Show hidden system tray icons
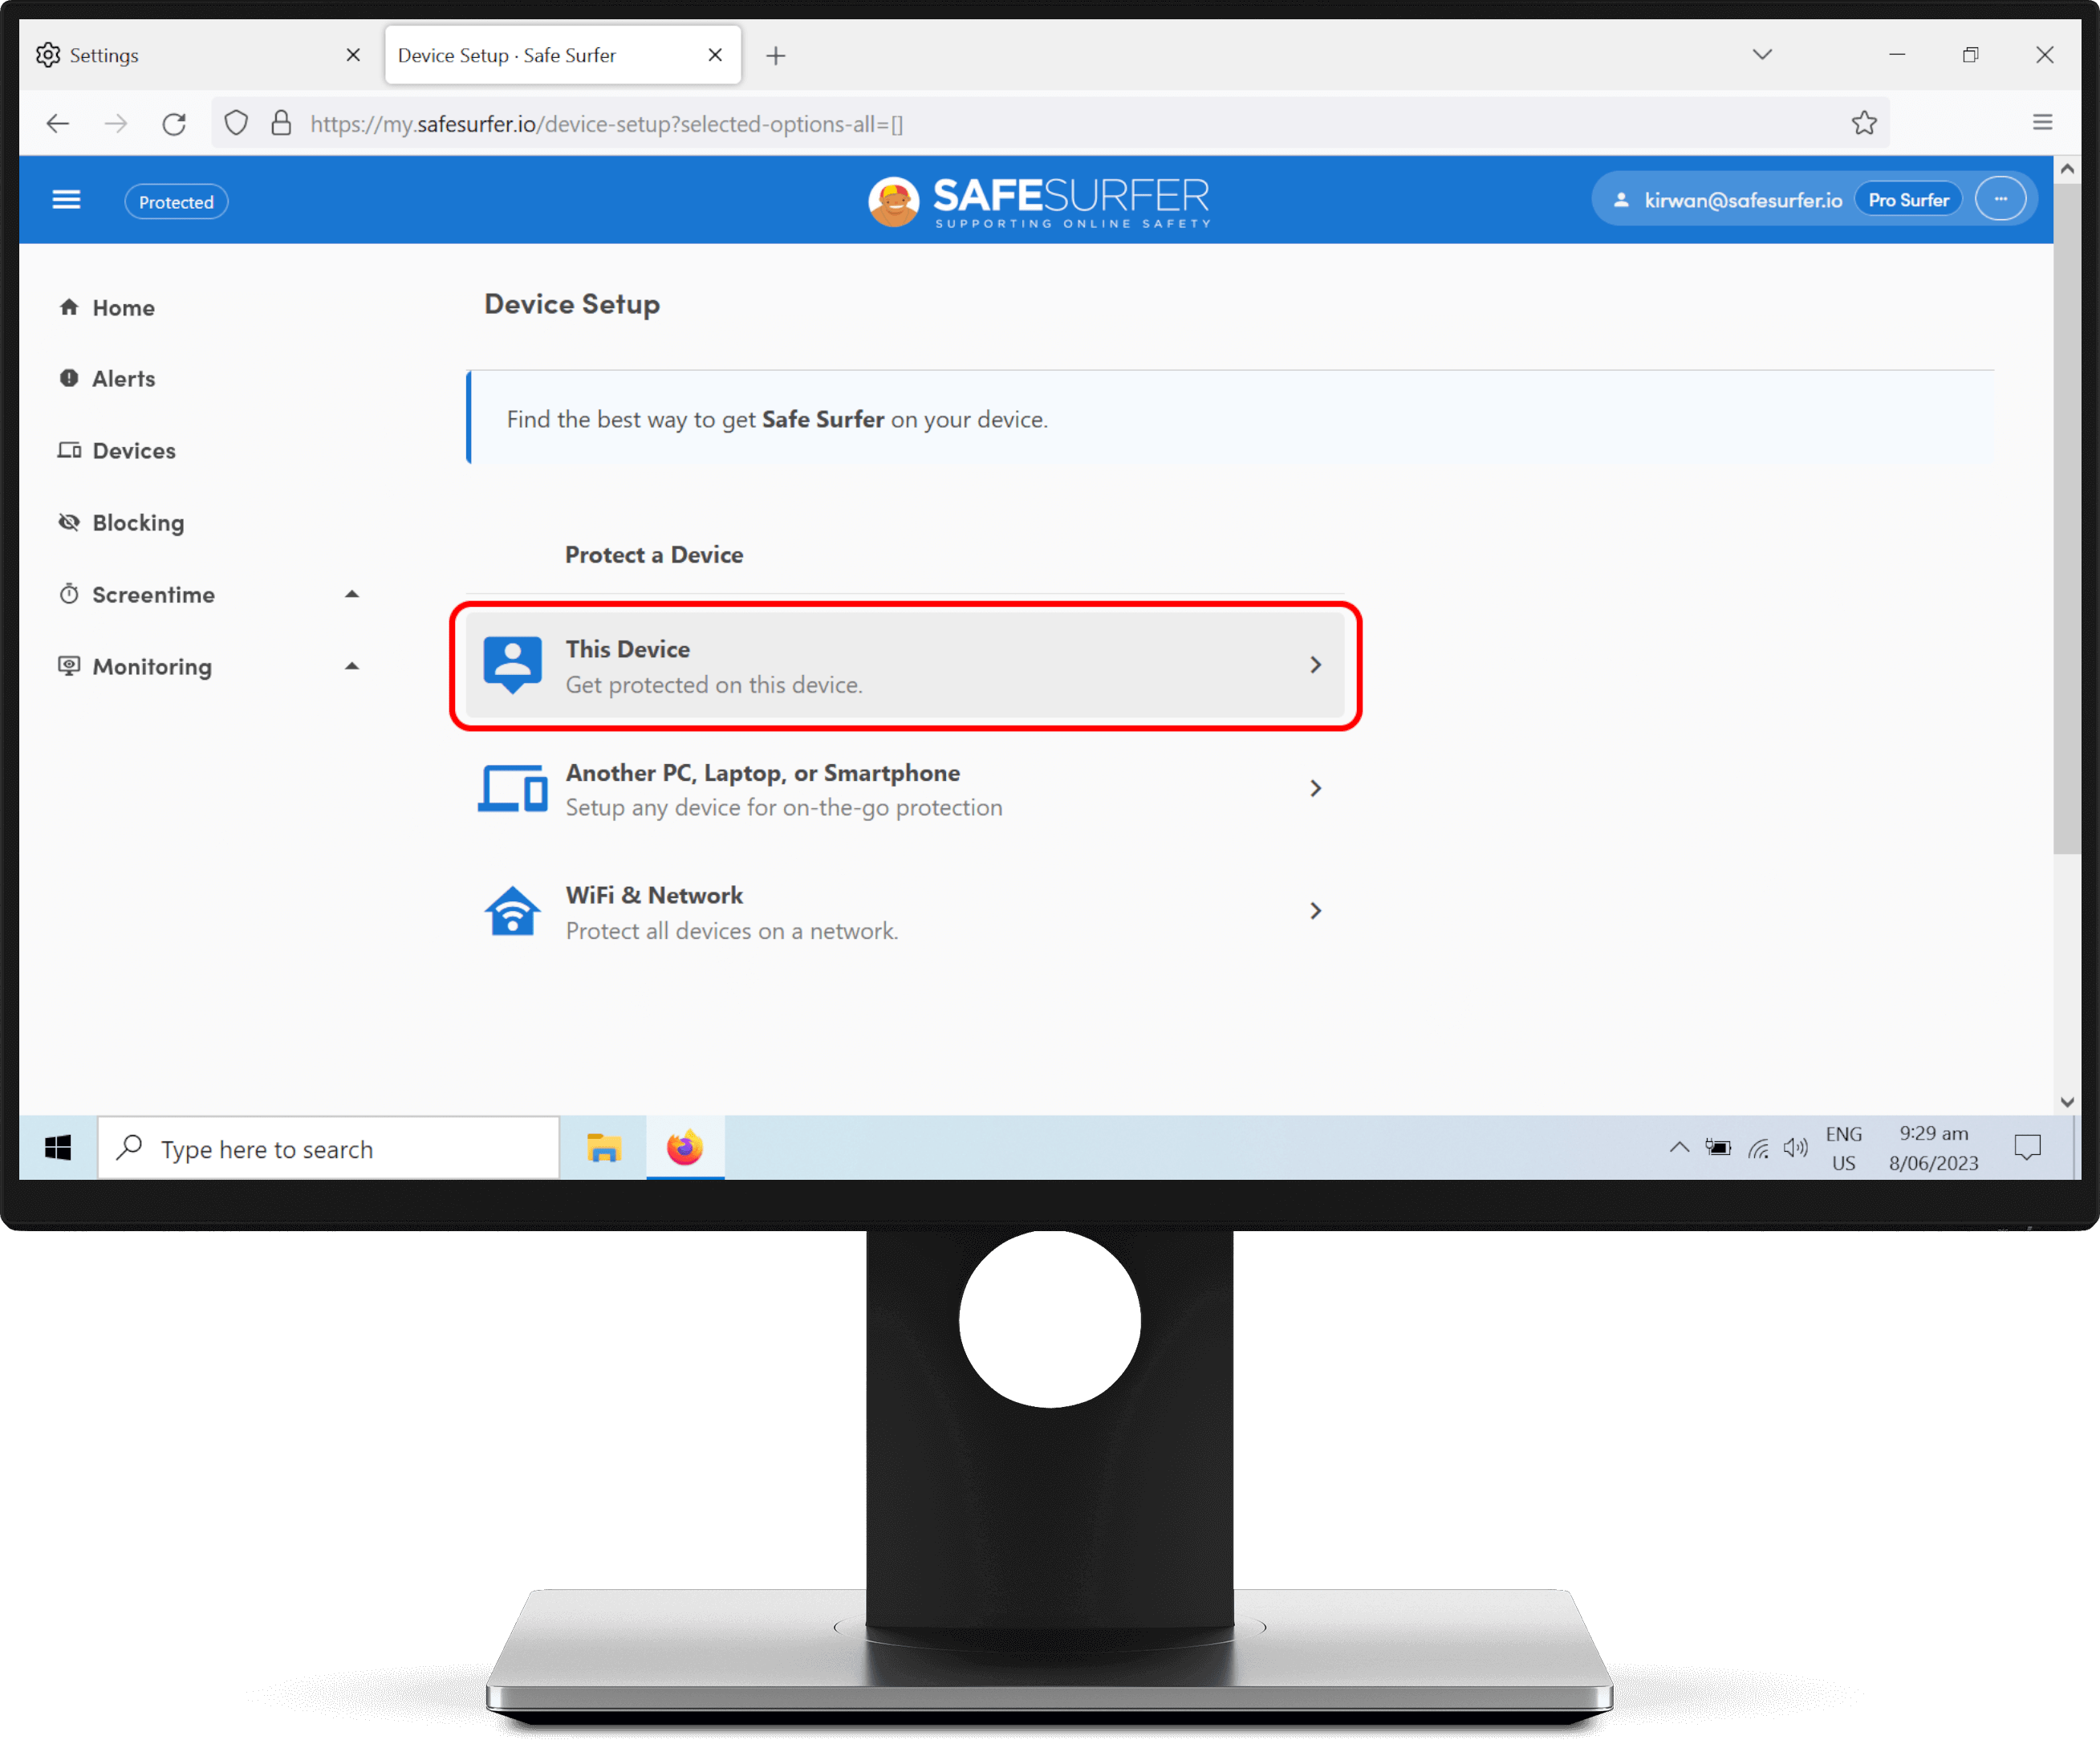Image resolution: width=2100 pixels, height=1740 pixels. (x=1679, y=1148)
